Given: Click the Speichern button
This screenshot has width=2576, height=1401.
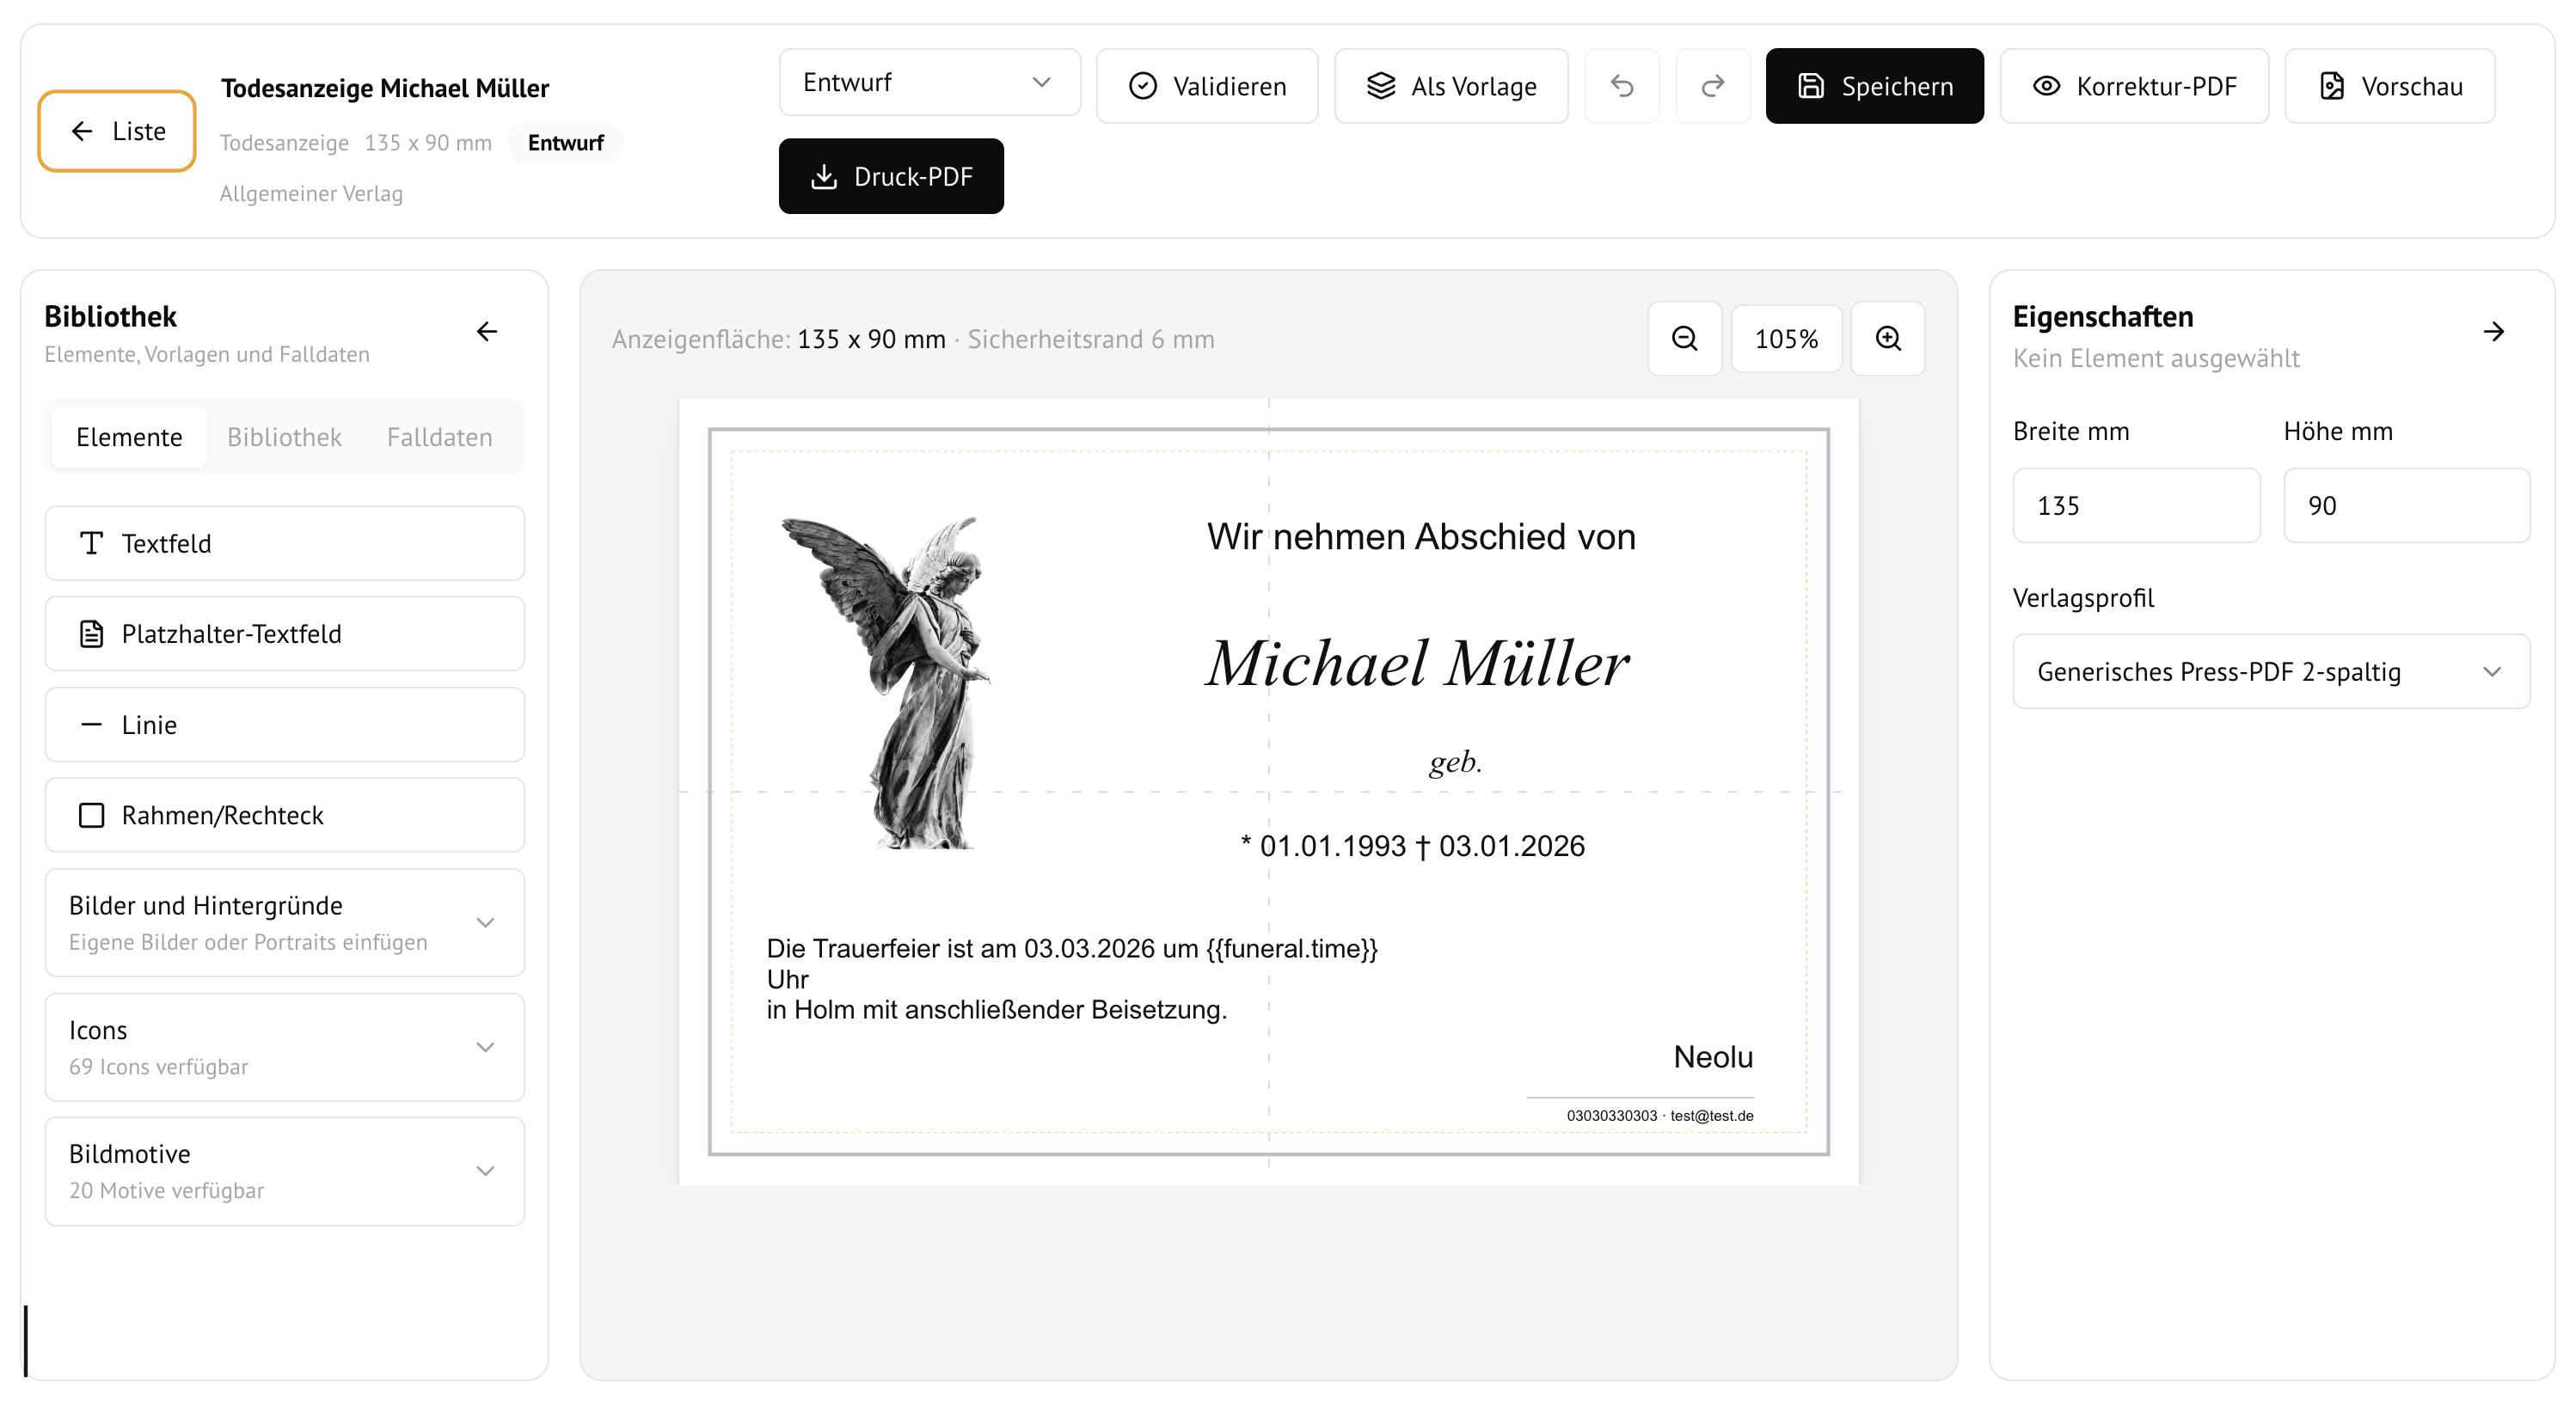Looking at the screenshot, I should [x=1875, y=86].
